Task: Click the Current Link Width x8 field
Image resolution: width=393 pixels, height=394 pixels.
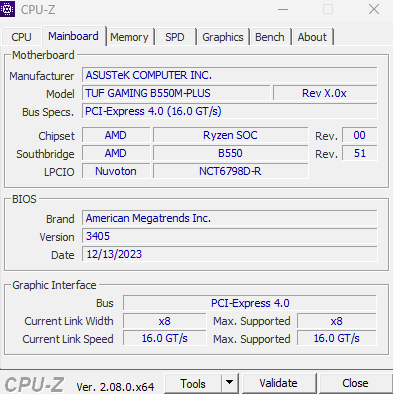Action: (164, 321)
